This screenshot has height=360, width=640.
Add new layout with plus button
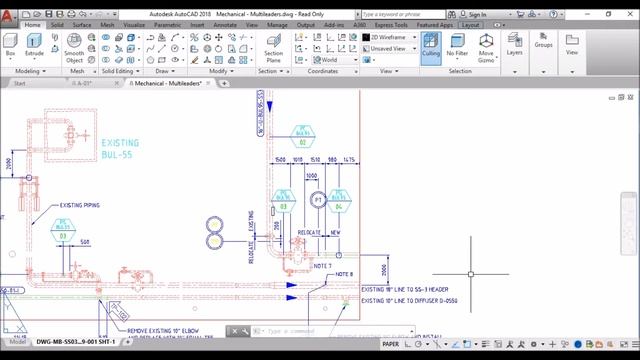point(127,342)
